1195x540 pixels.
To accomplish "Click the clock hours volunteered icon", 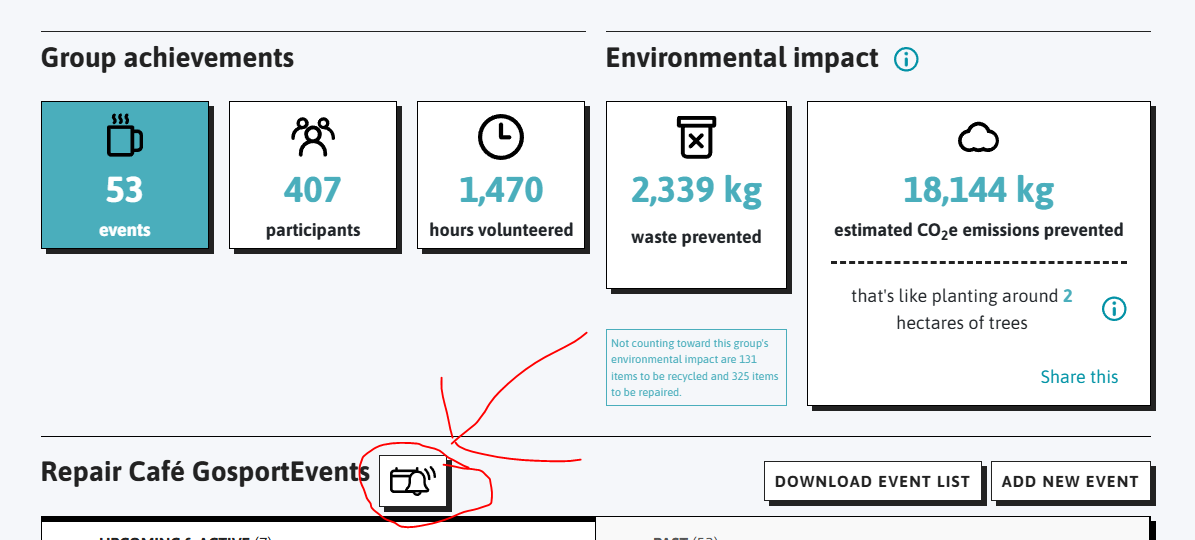I will 500,137.
